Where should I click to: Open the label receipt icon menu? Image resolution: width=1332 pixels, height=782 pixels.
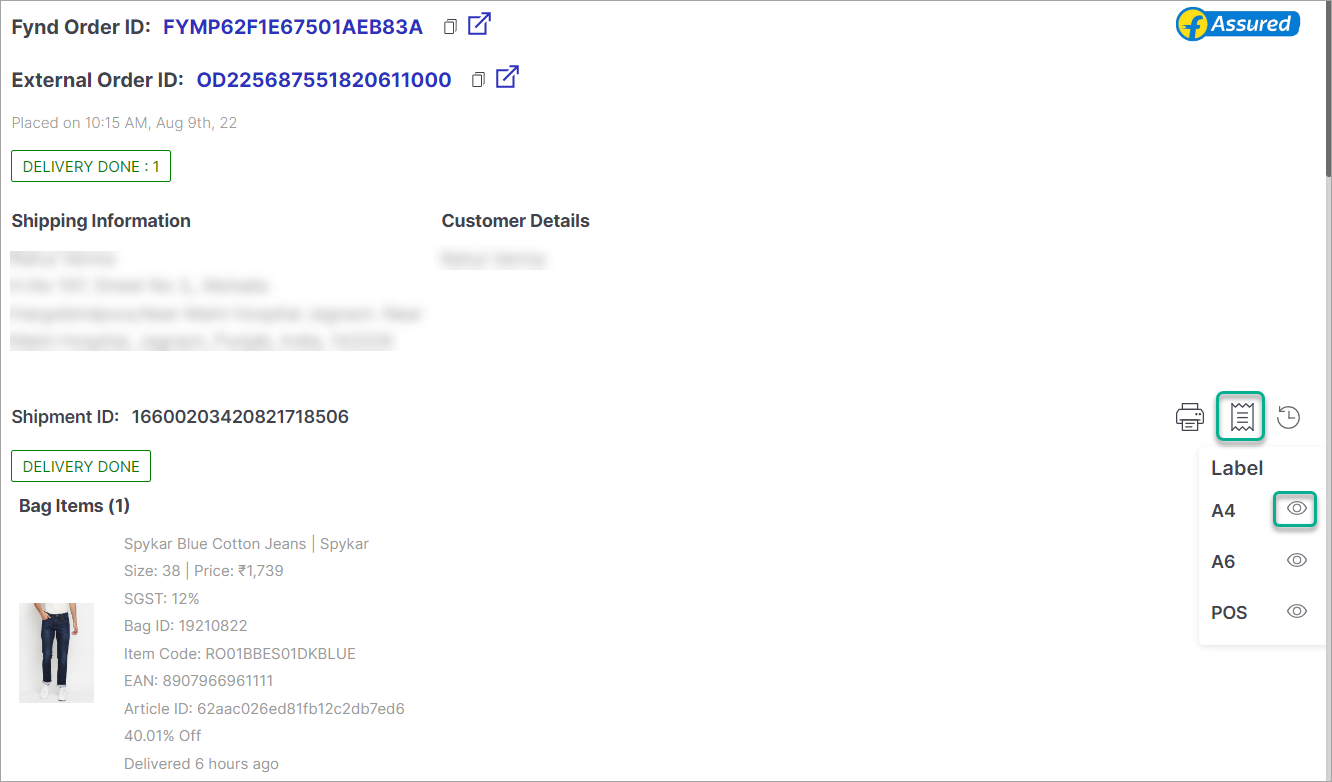click(x=1241, y=416)
